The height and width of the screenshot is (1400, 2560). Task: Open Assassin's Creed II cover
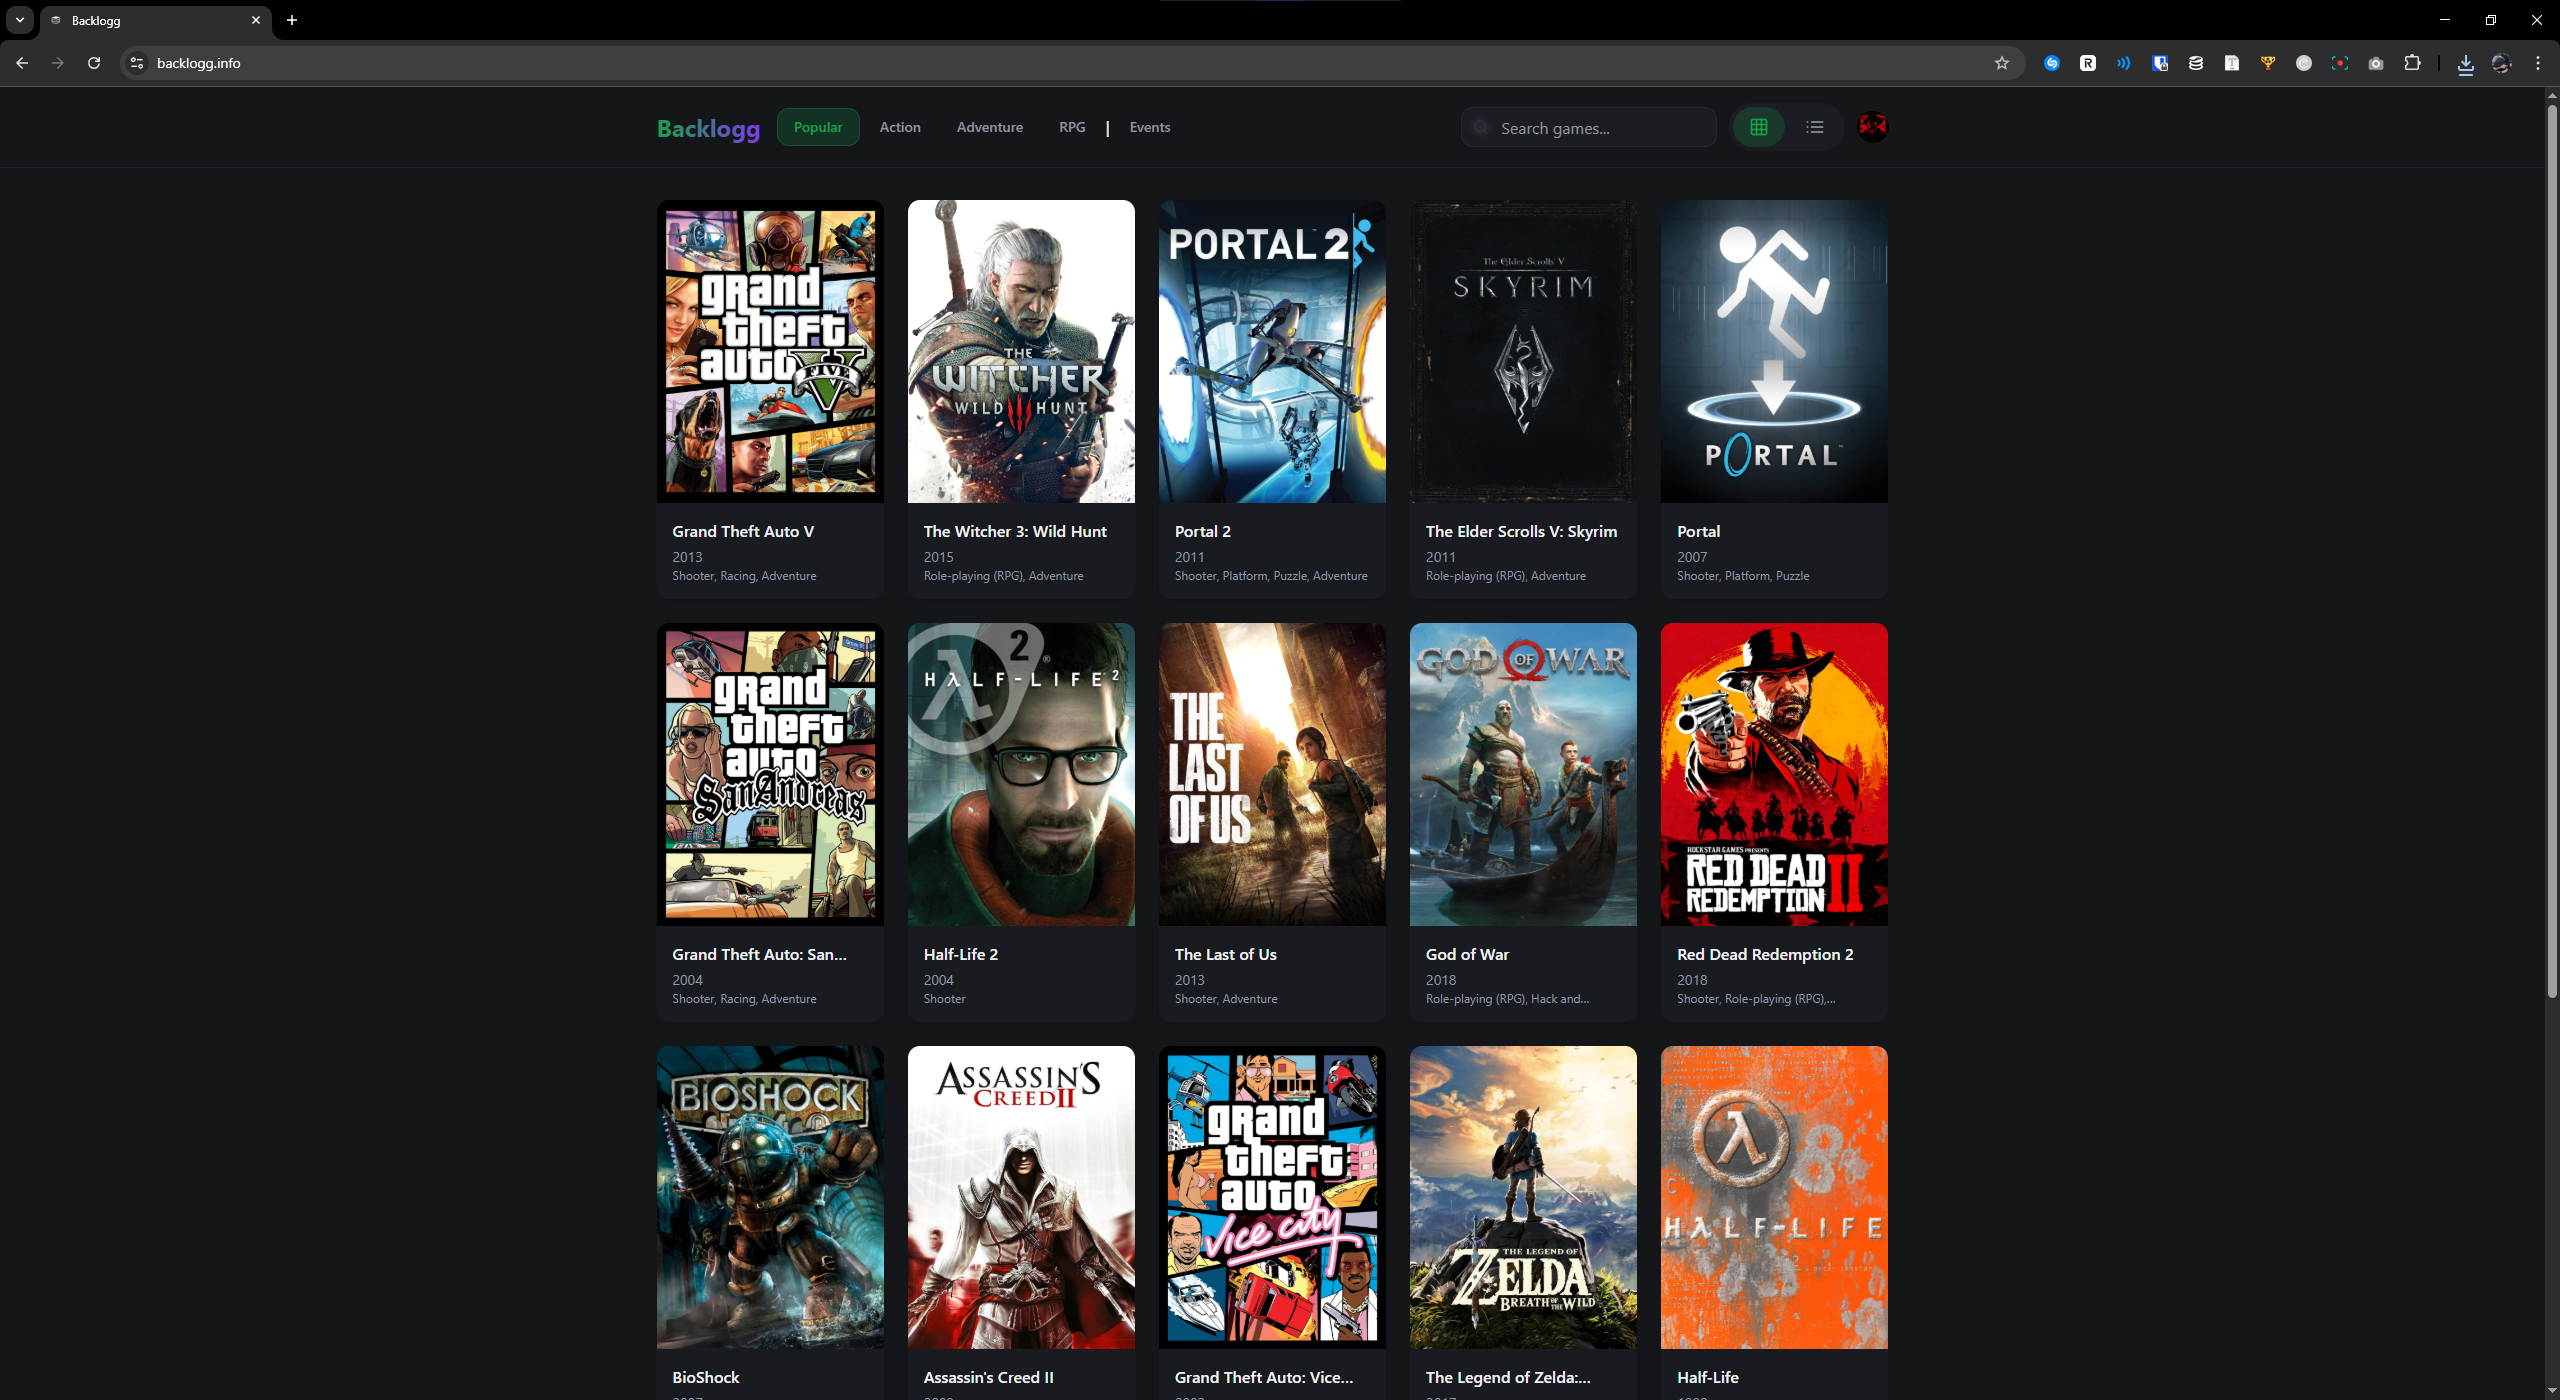point(1021,1197)
